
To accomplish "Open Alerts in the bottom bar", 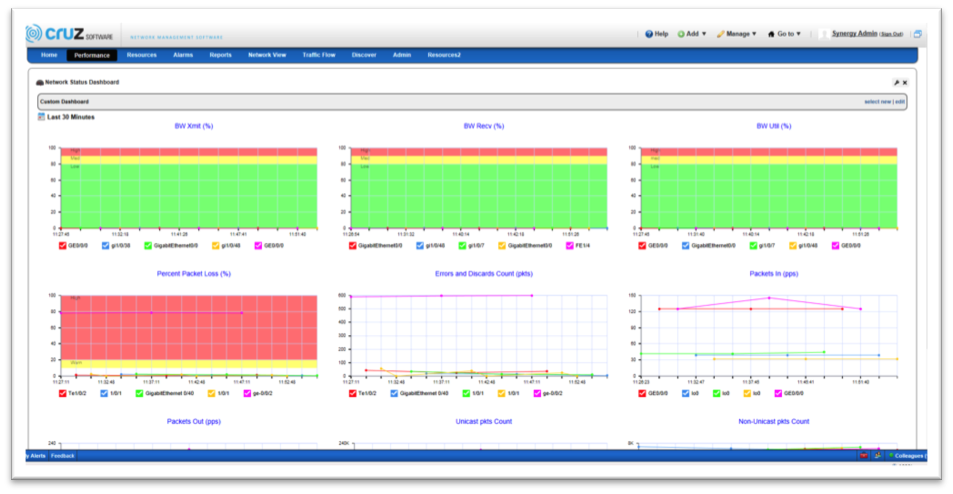I will point(36,456).
